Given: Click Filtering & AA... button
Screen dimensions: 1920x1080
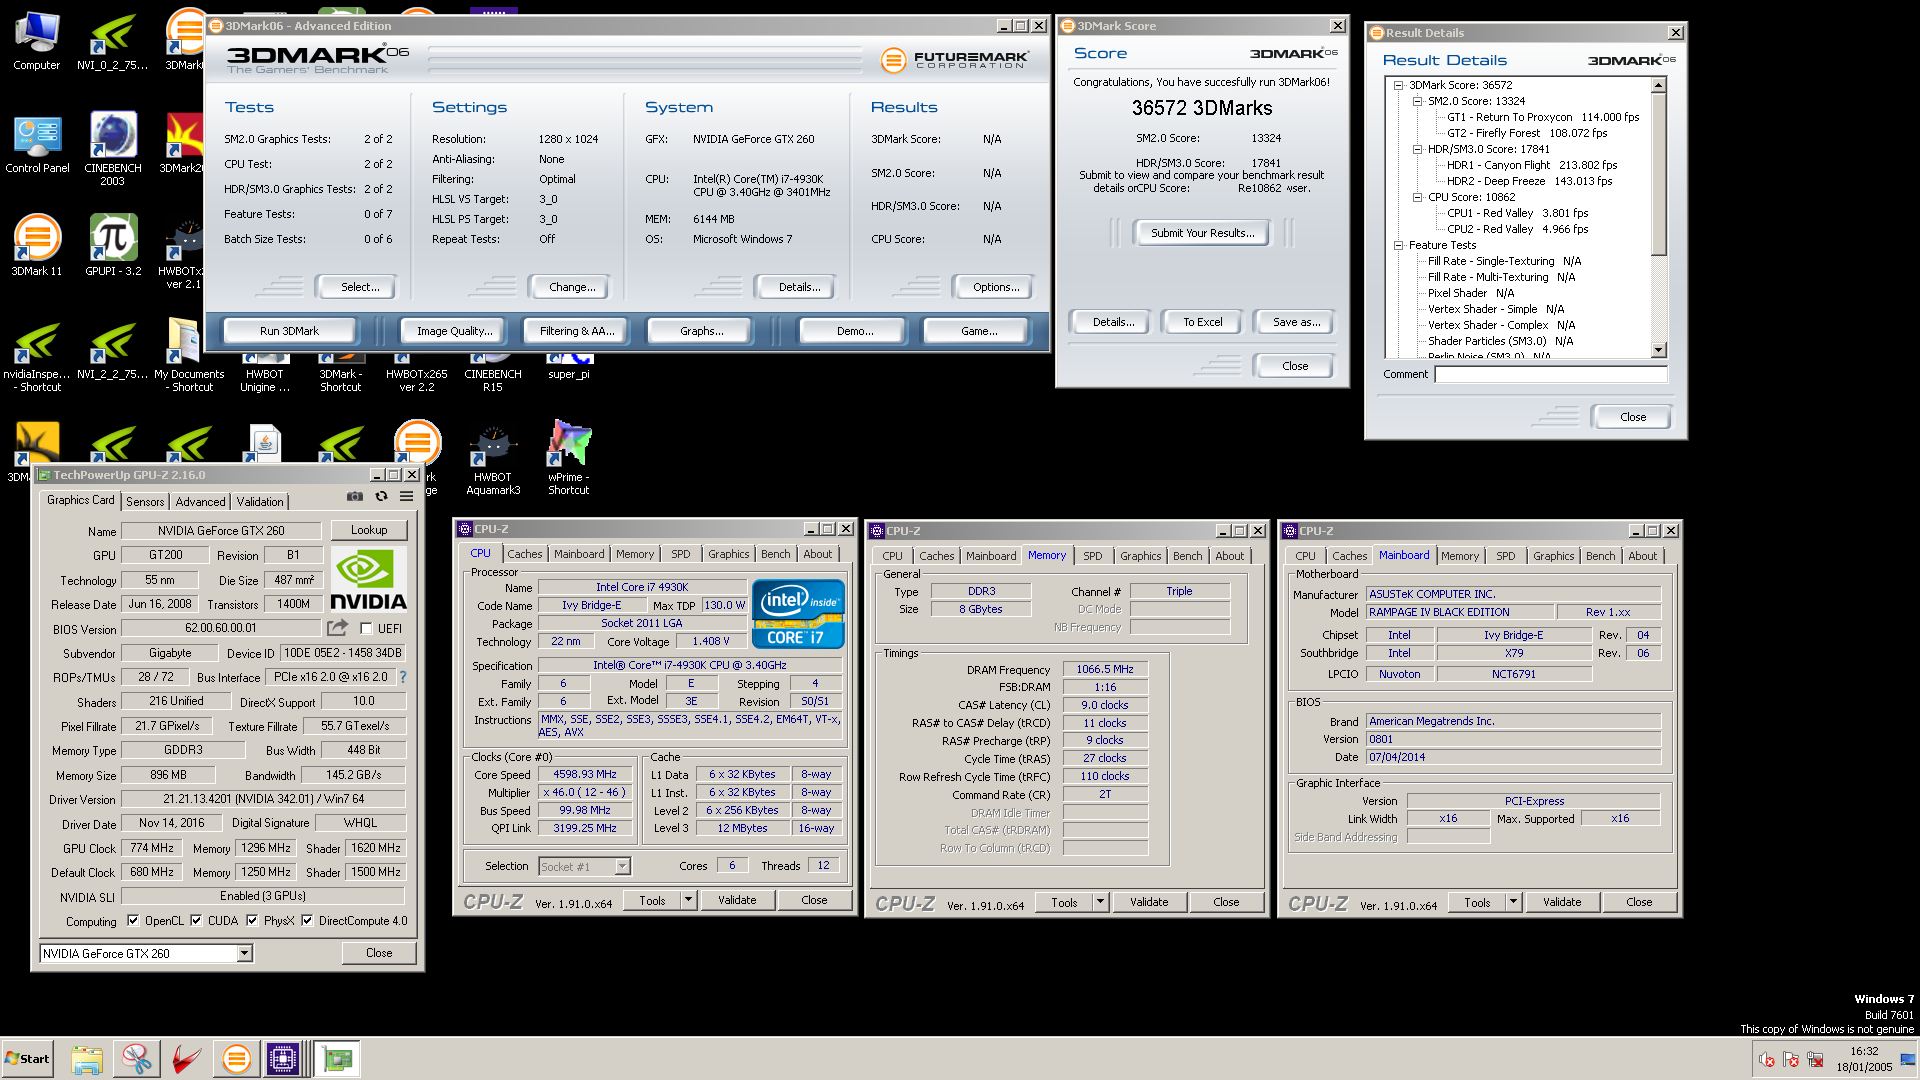Looking at the screenshot, I should (577, 331).
